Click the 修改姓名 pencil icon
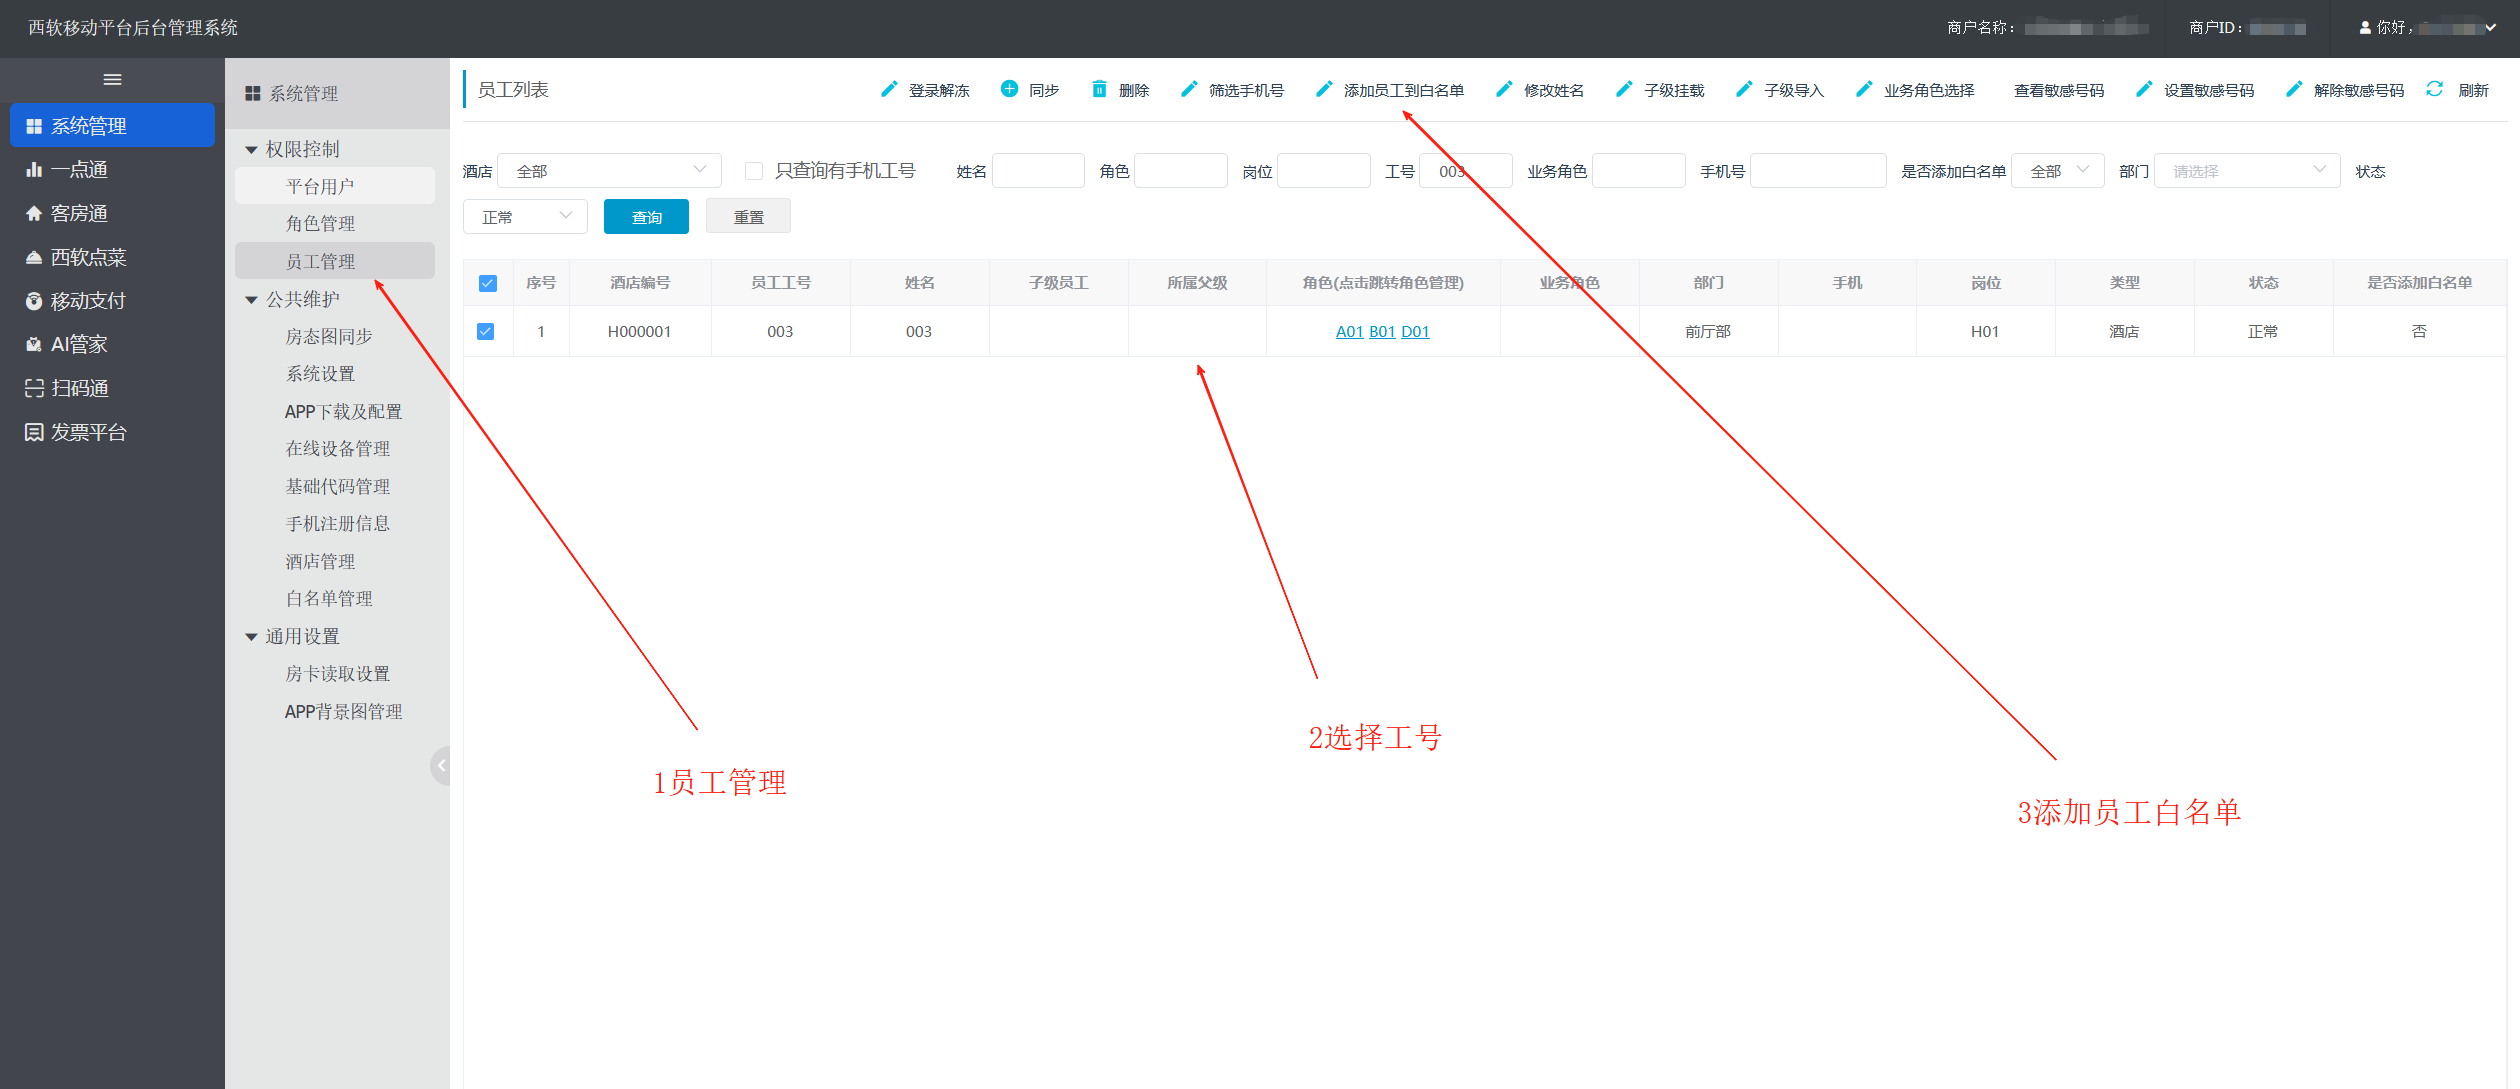Viewport: 2520px width, 1089px height. click(1504, 89)
